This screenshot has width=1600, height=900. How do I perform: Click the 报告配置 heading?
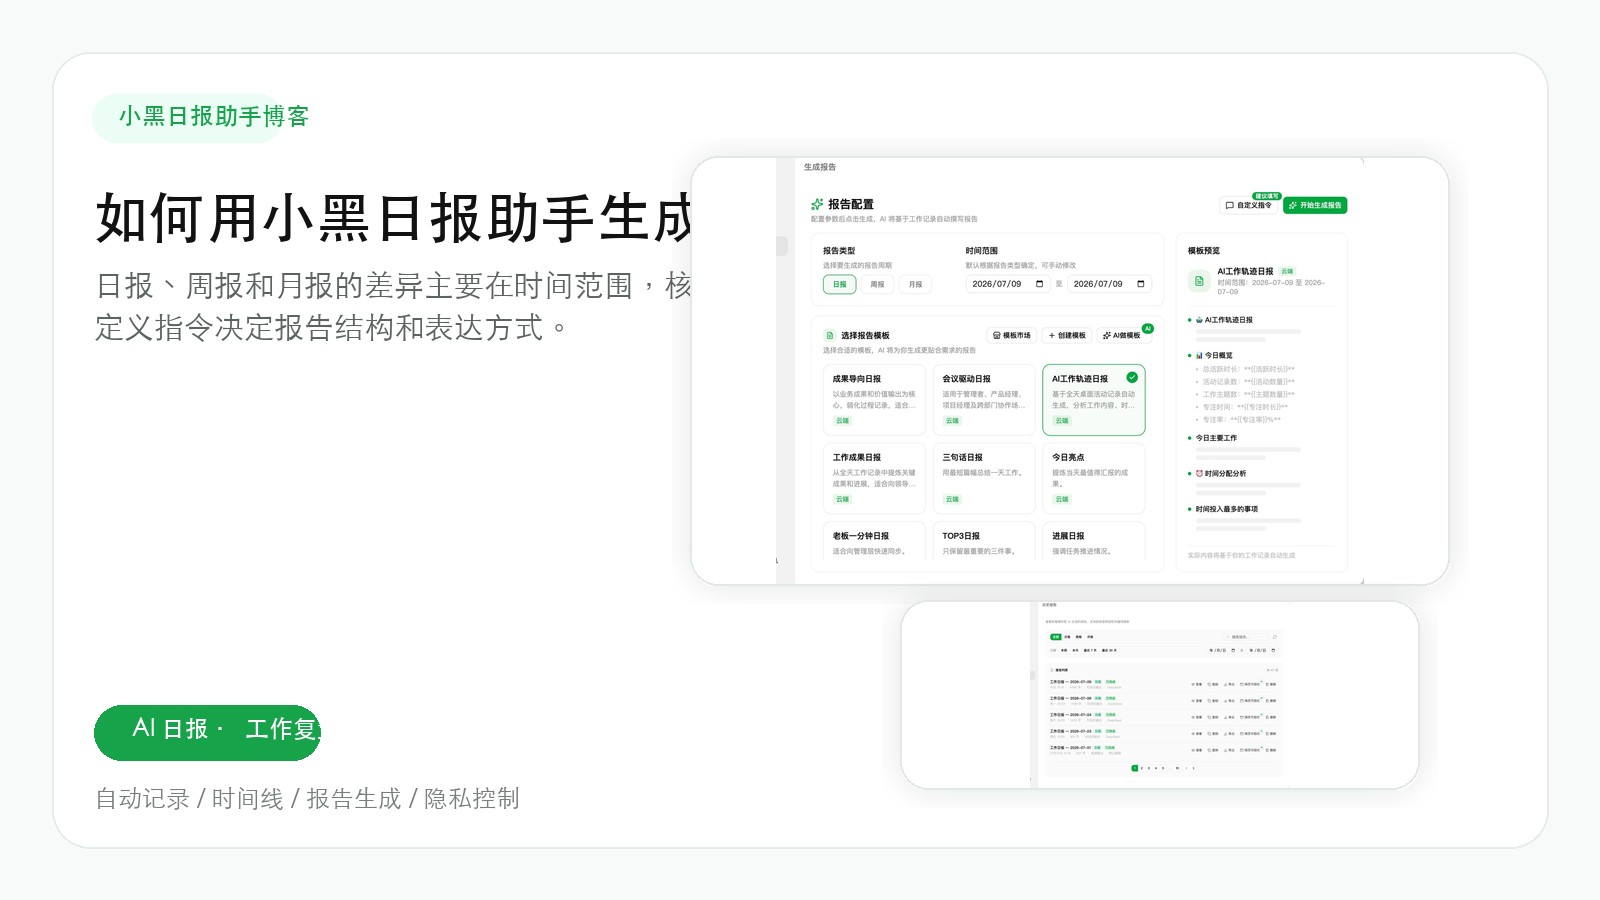[x=851, y=204]
